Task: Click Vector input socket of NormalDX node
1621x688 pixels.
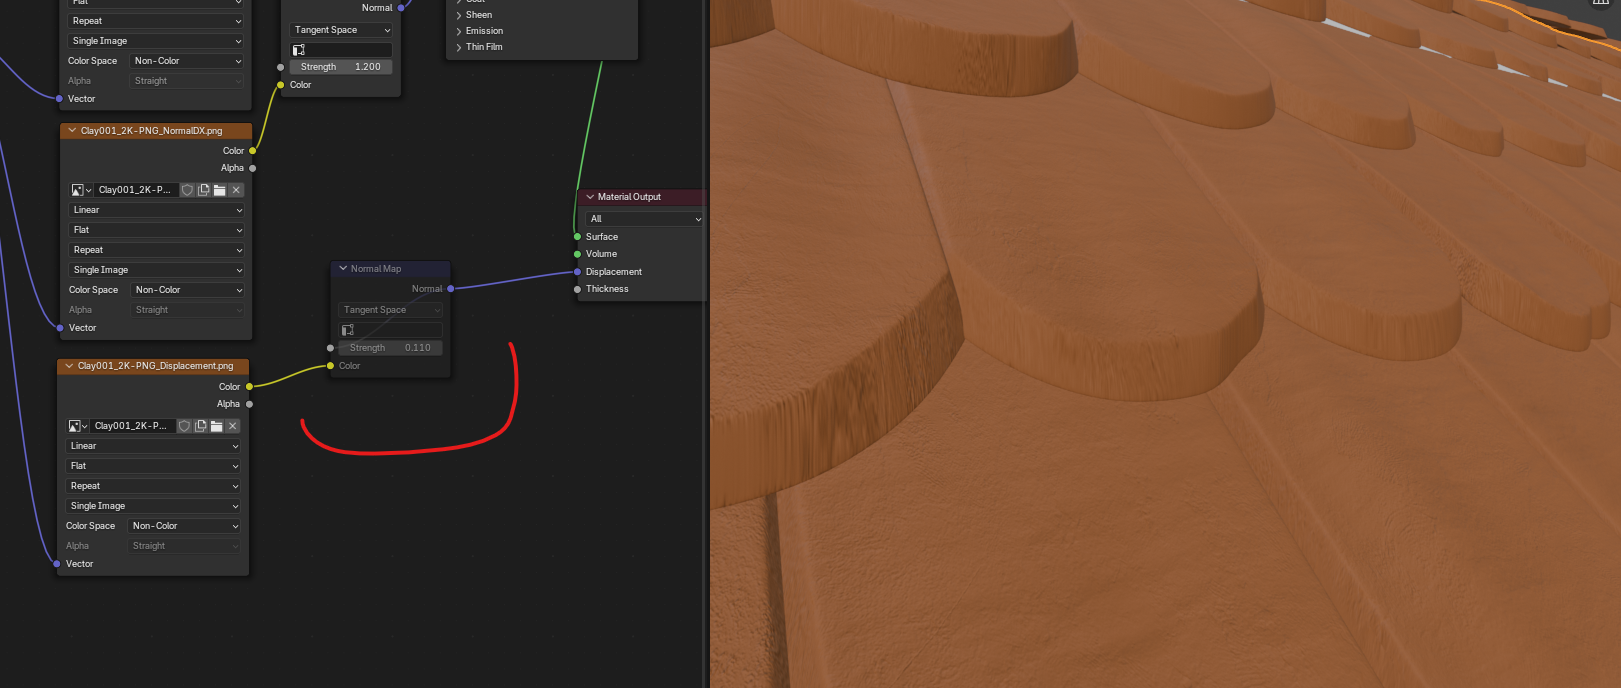Action: point(60,328)
